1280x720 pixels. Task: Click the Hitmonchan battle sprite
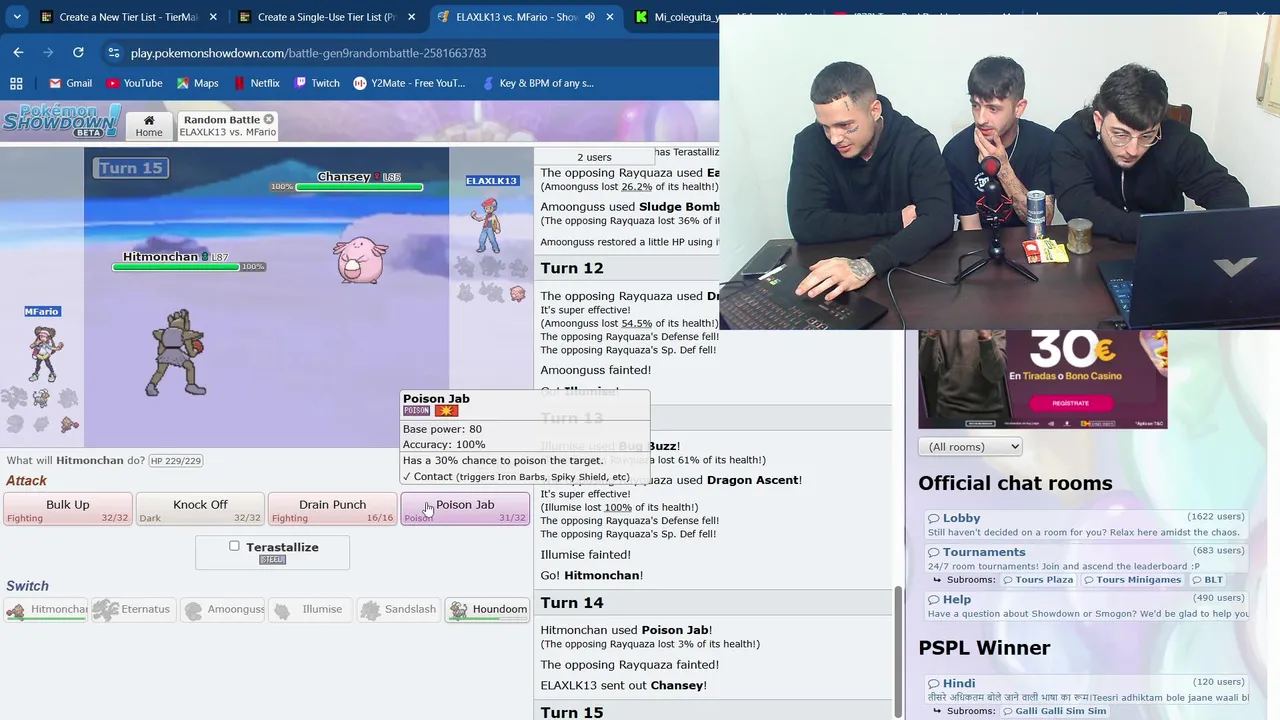coord(178,352)
